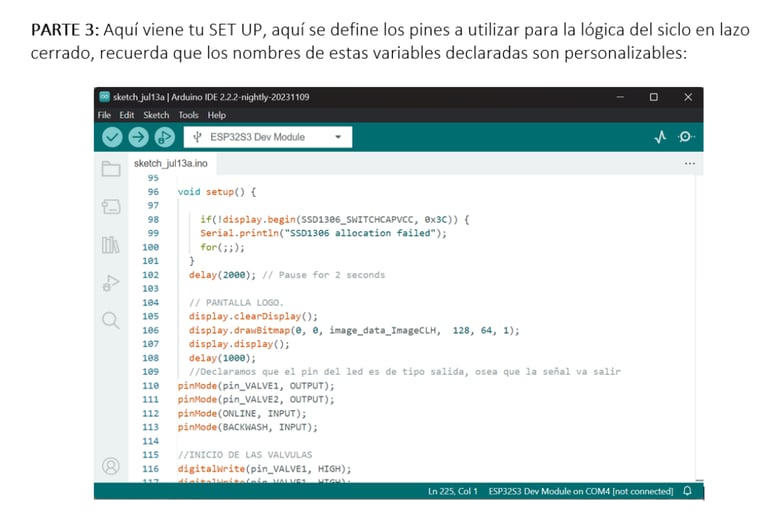
Task: Minimize the Arduino IDE window
Action: coord(620,97)
